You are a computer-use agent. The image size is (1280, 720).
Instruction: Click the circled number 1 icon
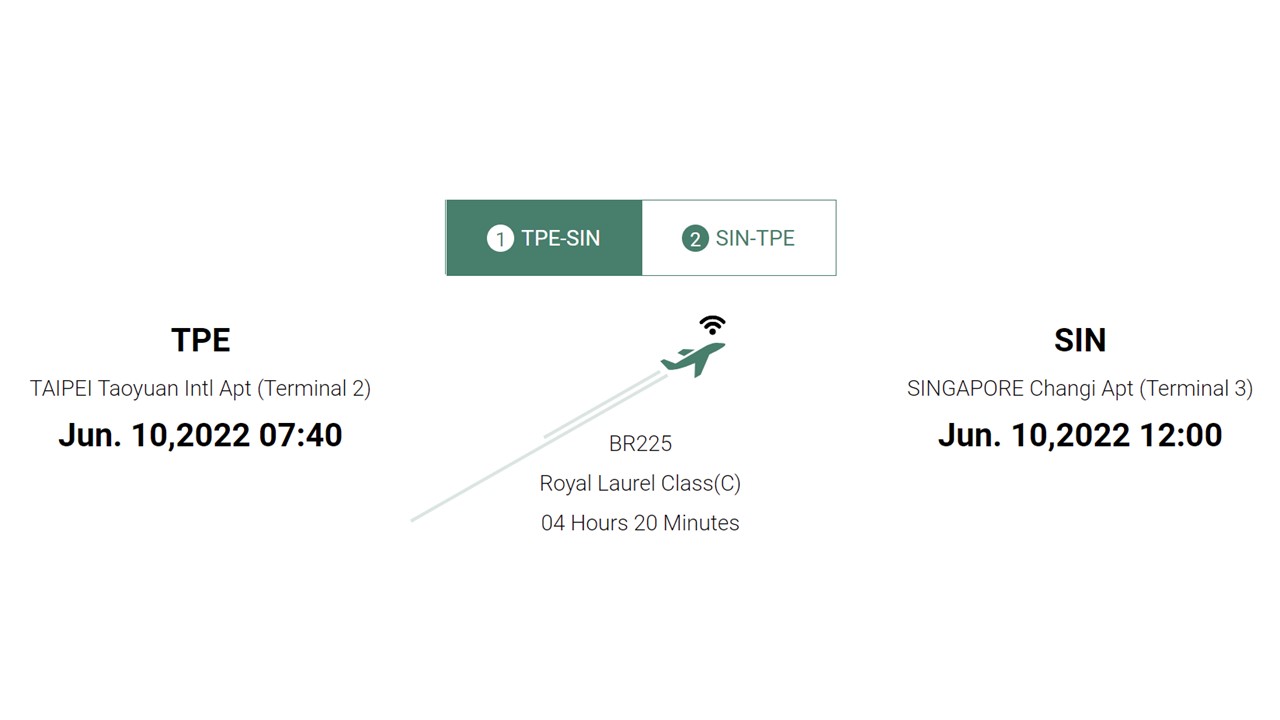500,239
